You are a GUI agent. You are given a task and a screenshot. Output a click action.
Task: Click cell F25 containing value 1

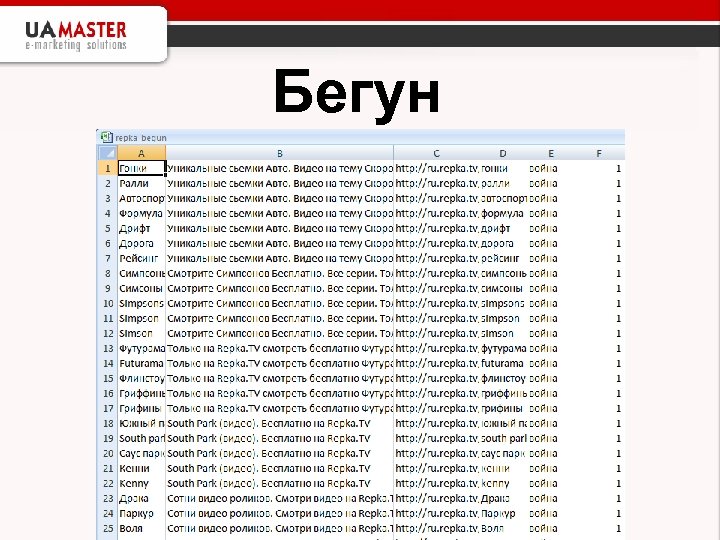tap(599, 529)
